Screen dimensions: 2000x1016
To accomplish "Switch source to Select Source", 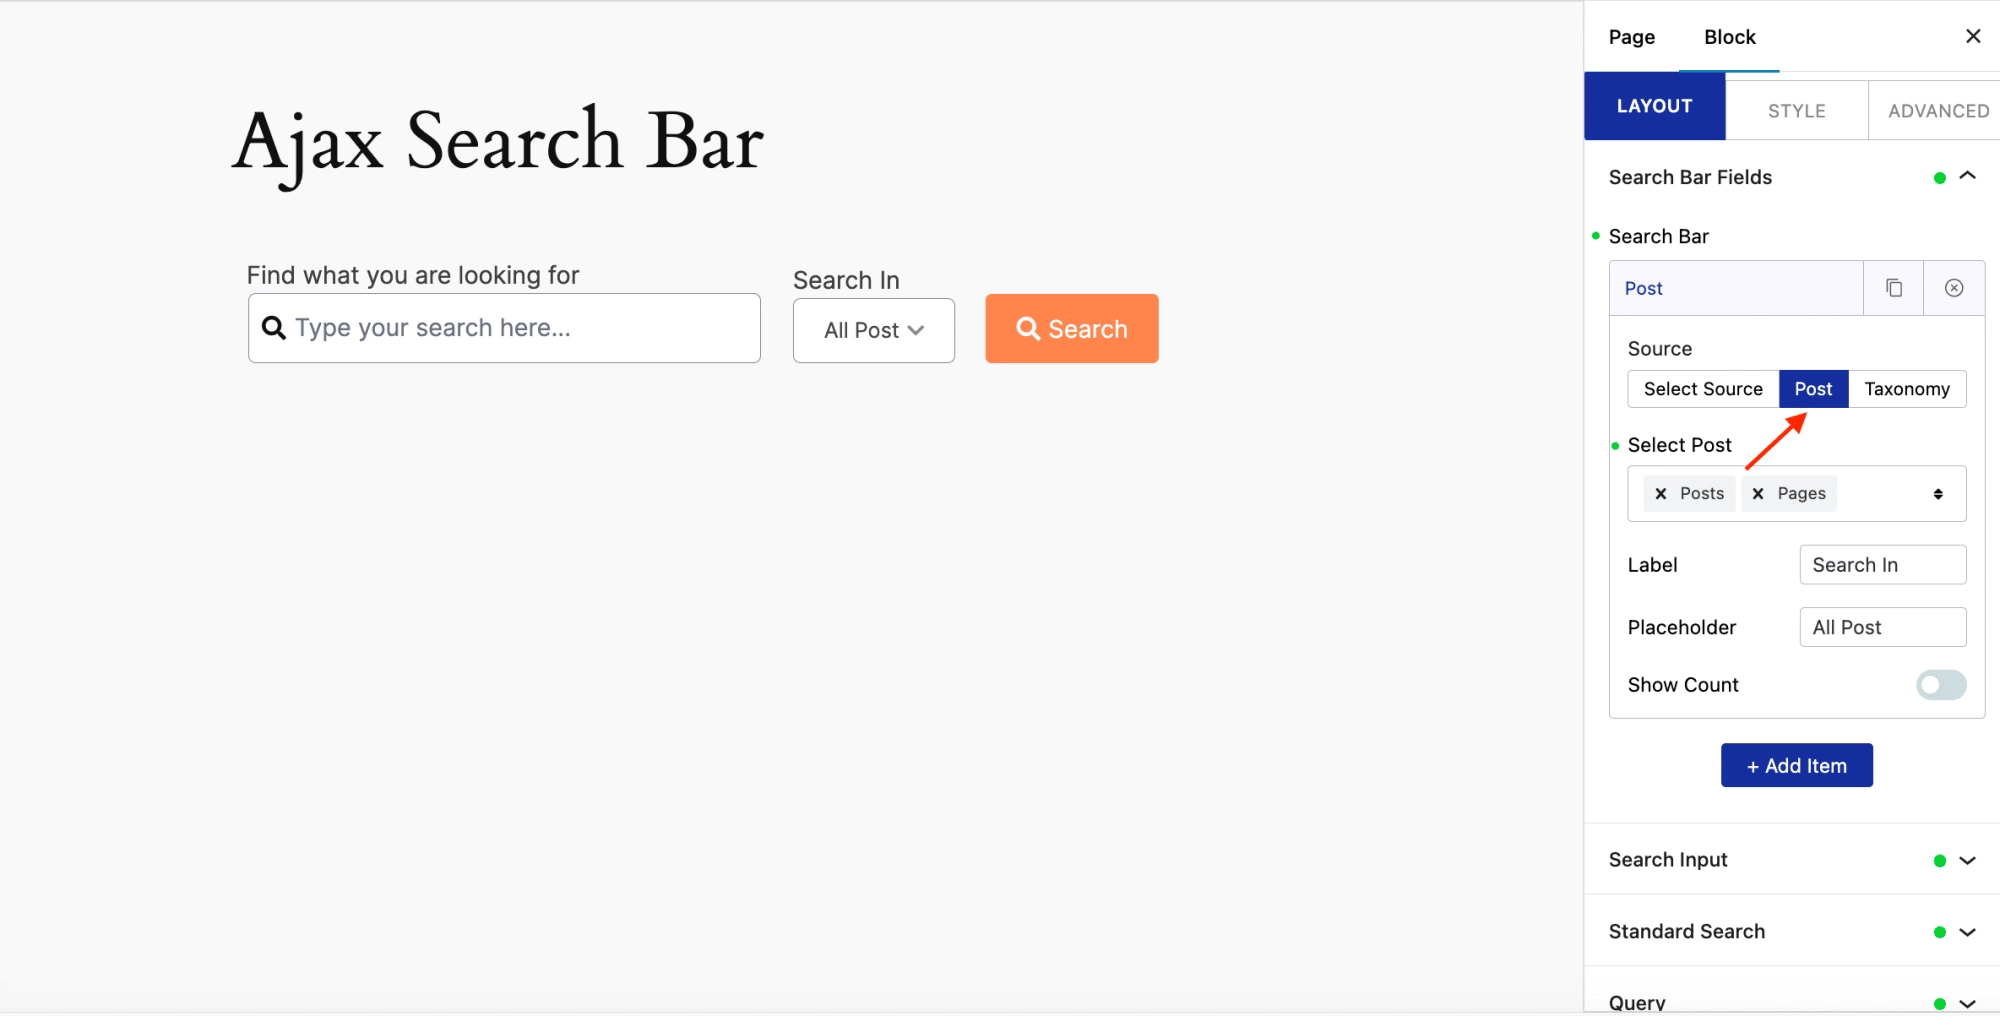I will click(x=1702, y=389).
